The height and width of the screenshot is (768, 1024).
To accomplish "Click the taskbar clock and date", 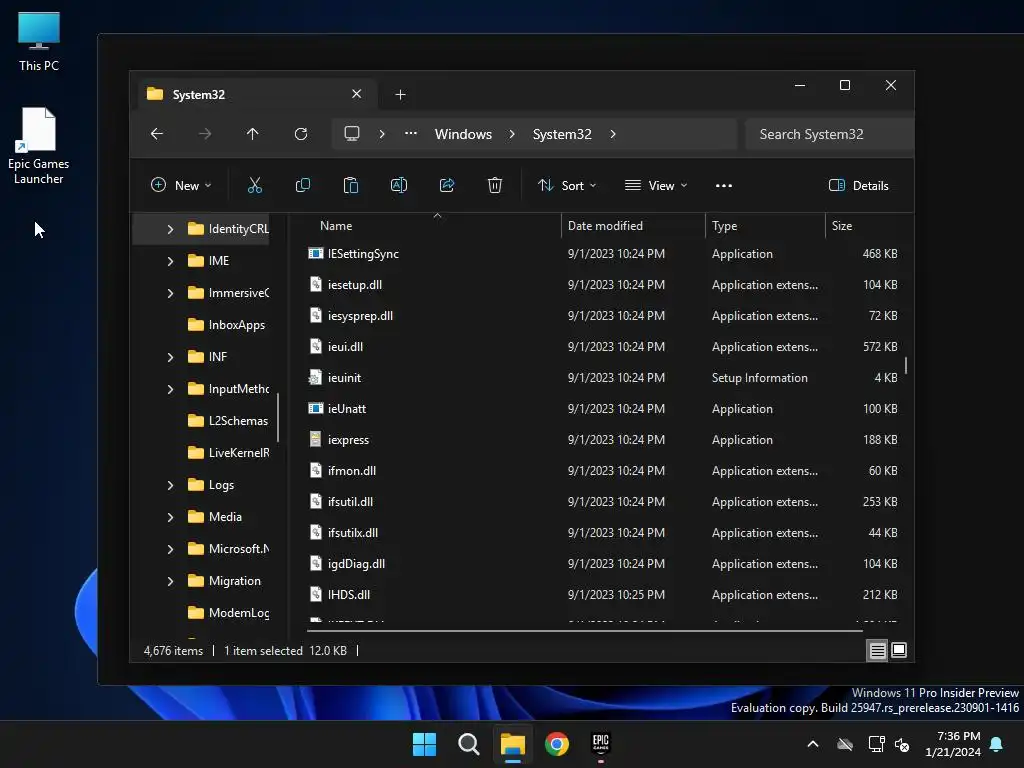I will point(953,744).
